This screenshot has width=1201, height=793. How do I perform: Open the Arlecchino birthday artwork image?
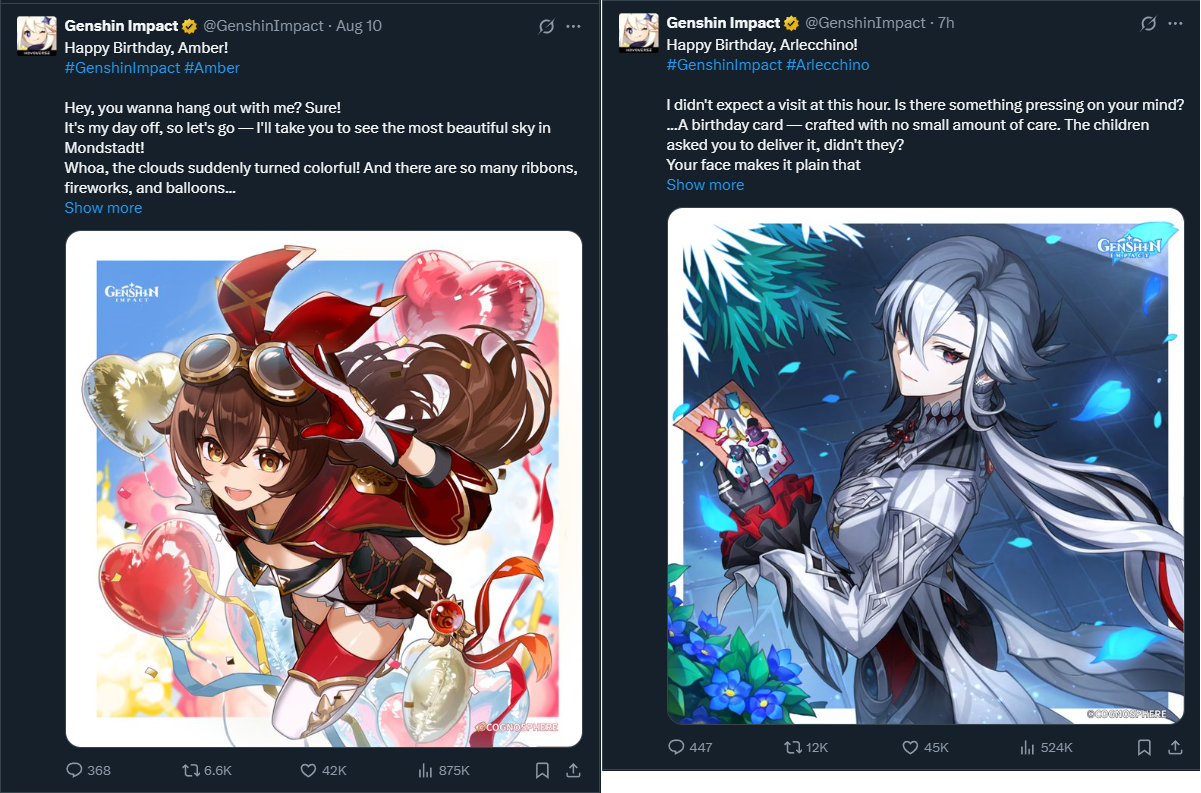[x=925, y=466]
